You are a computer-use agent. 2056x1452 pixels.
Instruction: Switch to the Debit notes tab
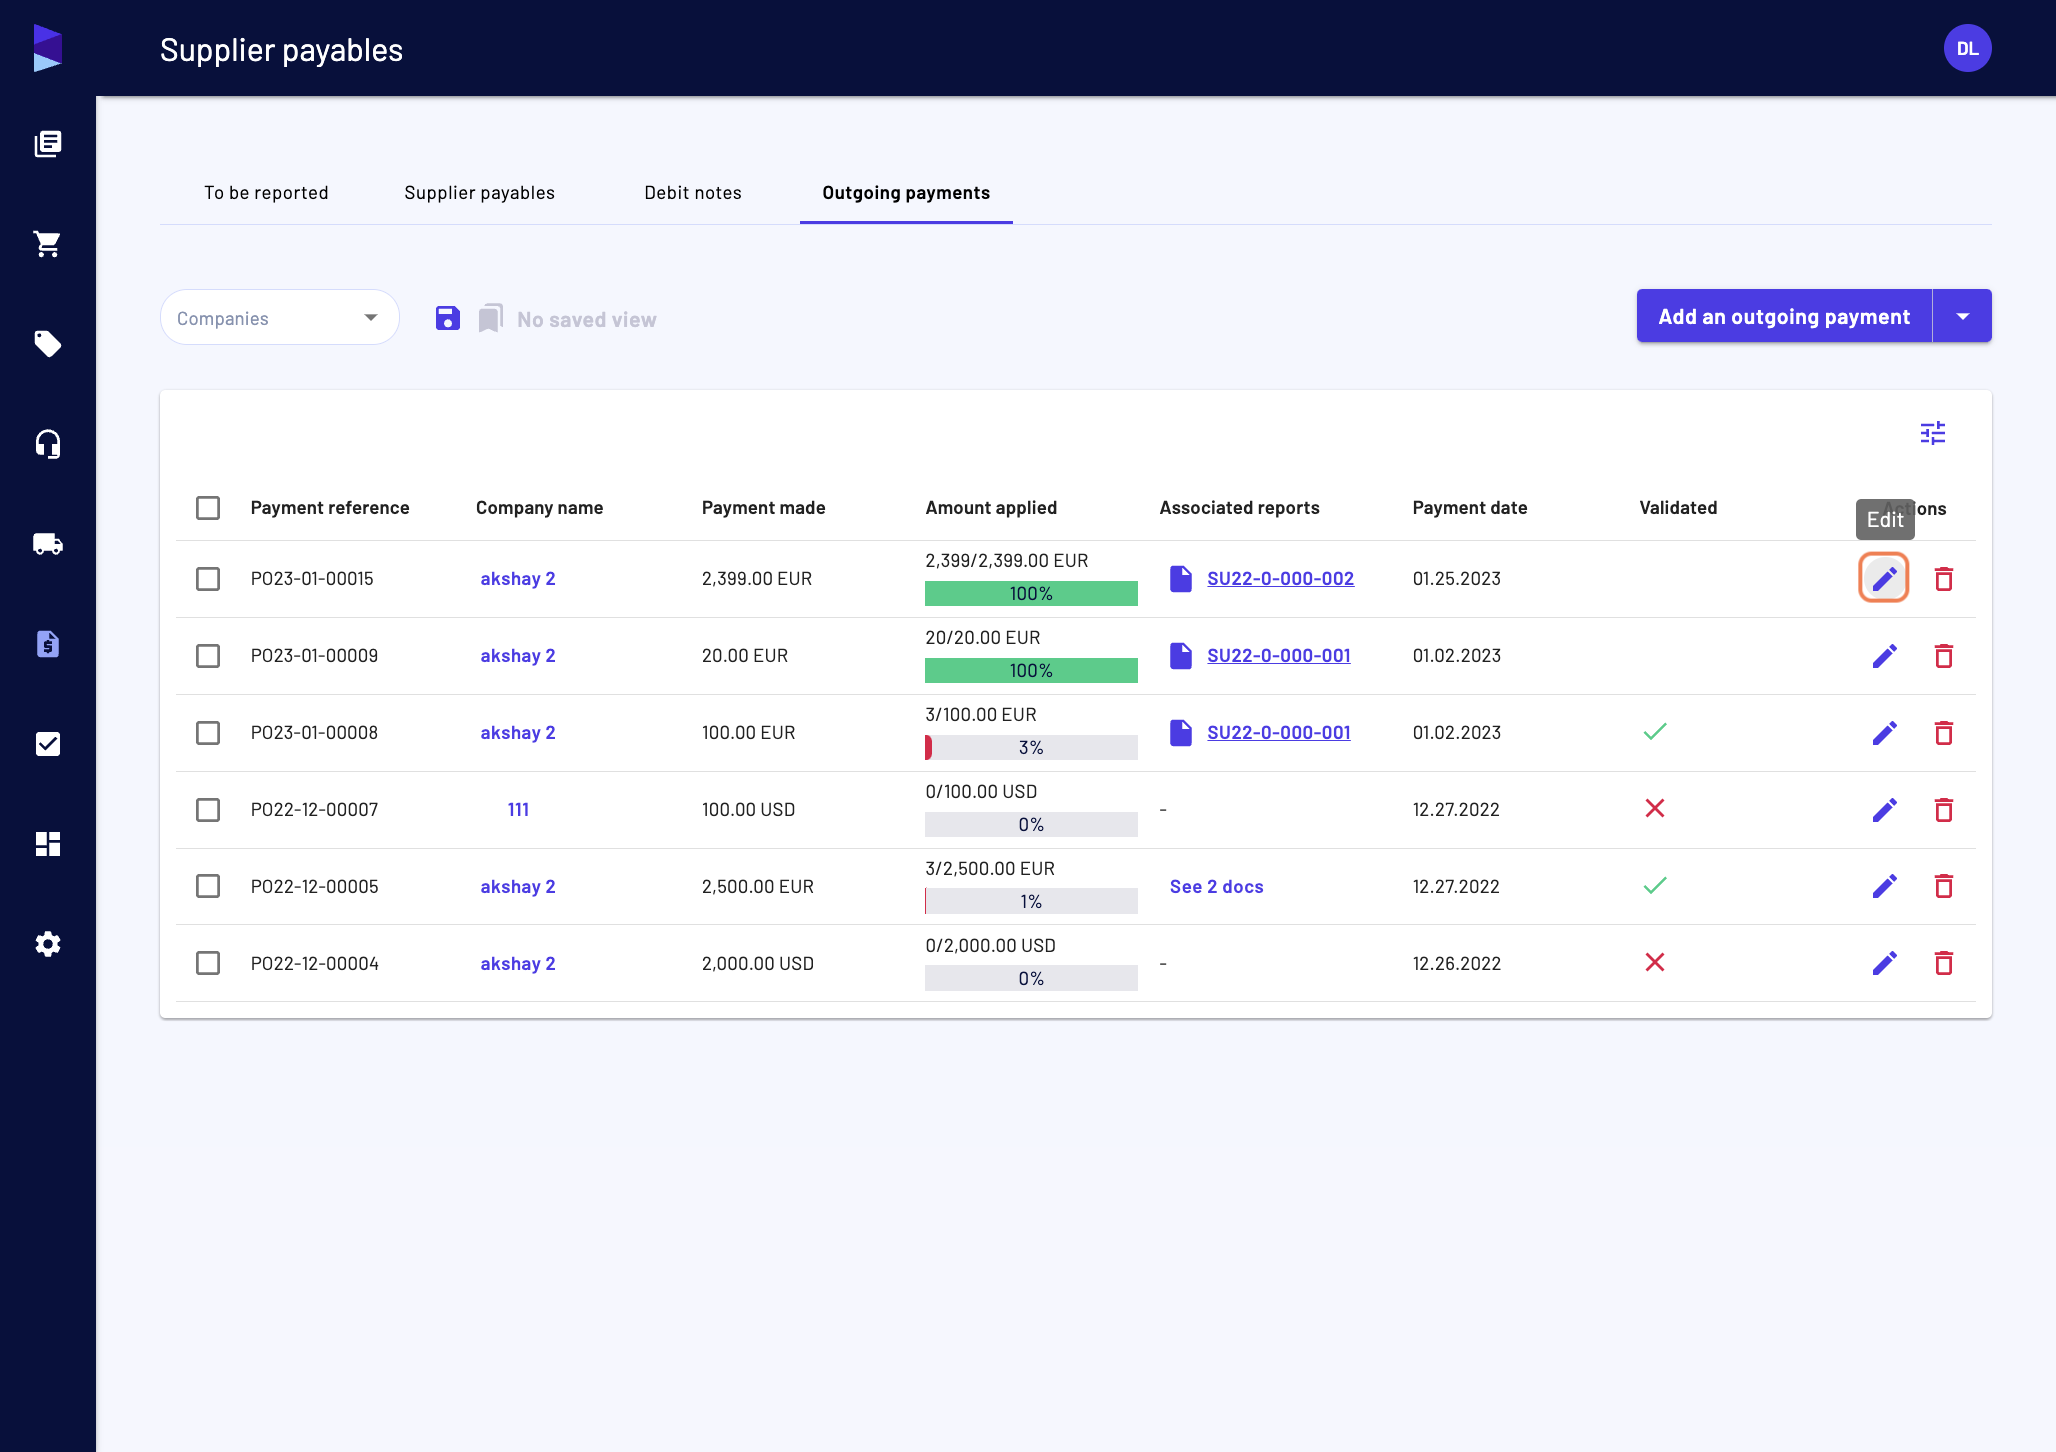(x=693, y=193)
